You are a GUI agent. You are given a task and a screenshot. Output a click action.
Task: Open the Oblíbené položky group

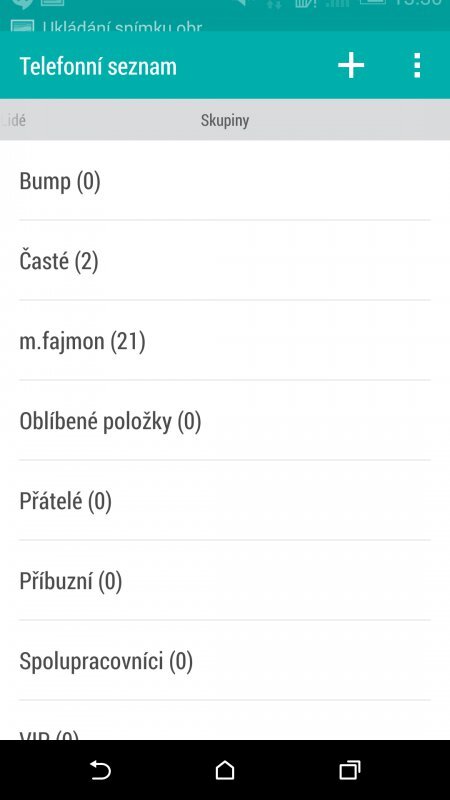click(225, 420)
